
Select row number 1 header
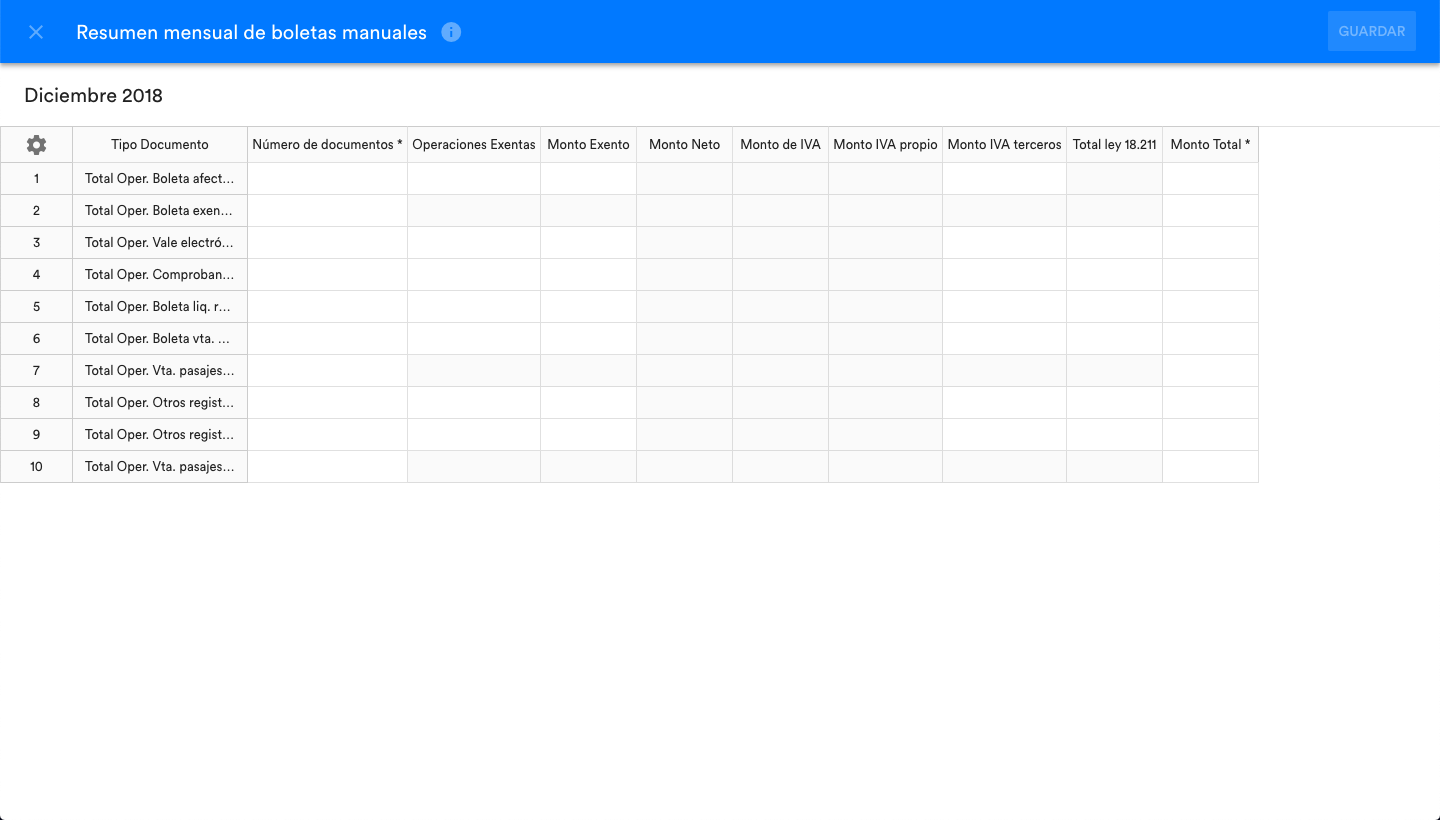36,179
